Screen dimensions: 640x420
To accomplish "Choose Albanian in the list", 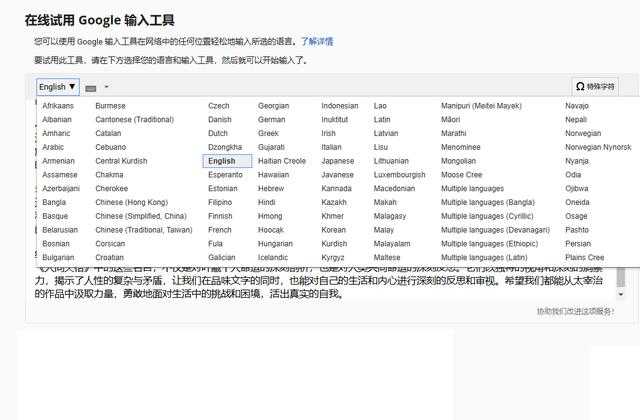I will 57,120.
